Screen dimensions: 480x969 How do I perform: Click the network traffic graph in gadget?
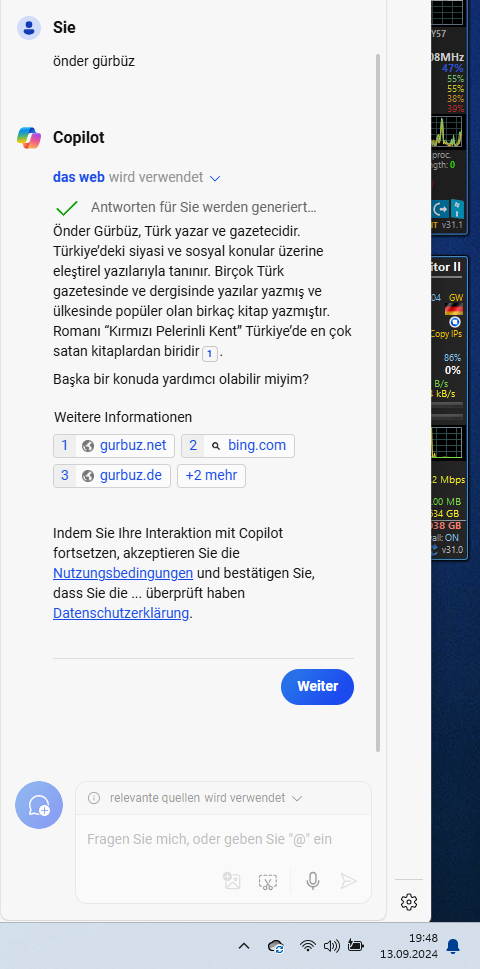click(447, 441)
